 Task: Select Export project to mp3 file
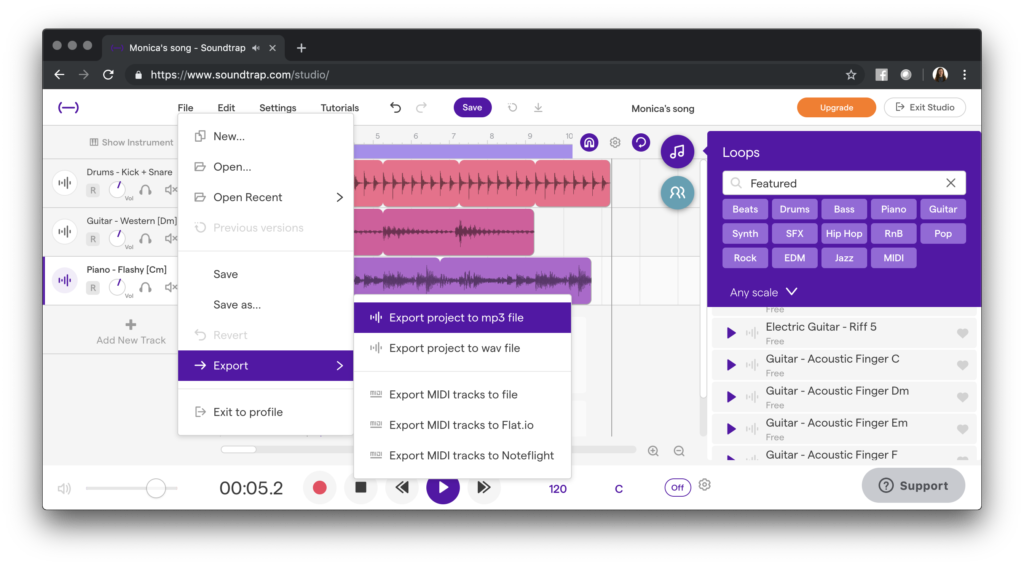462,318
